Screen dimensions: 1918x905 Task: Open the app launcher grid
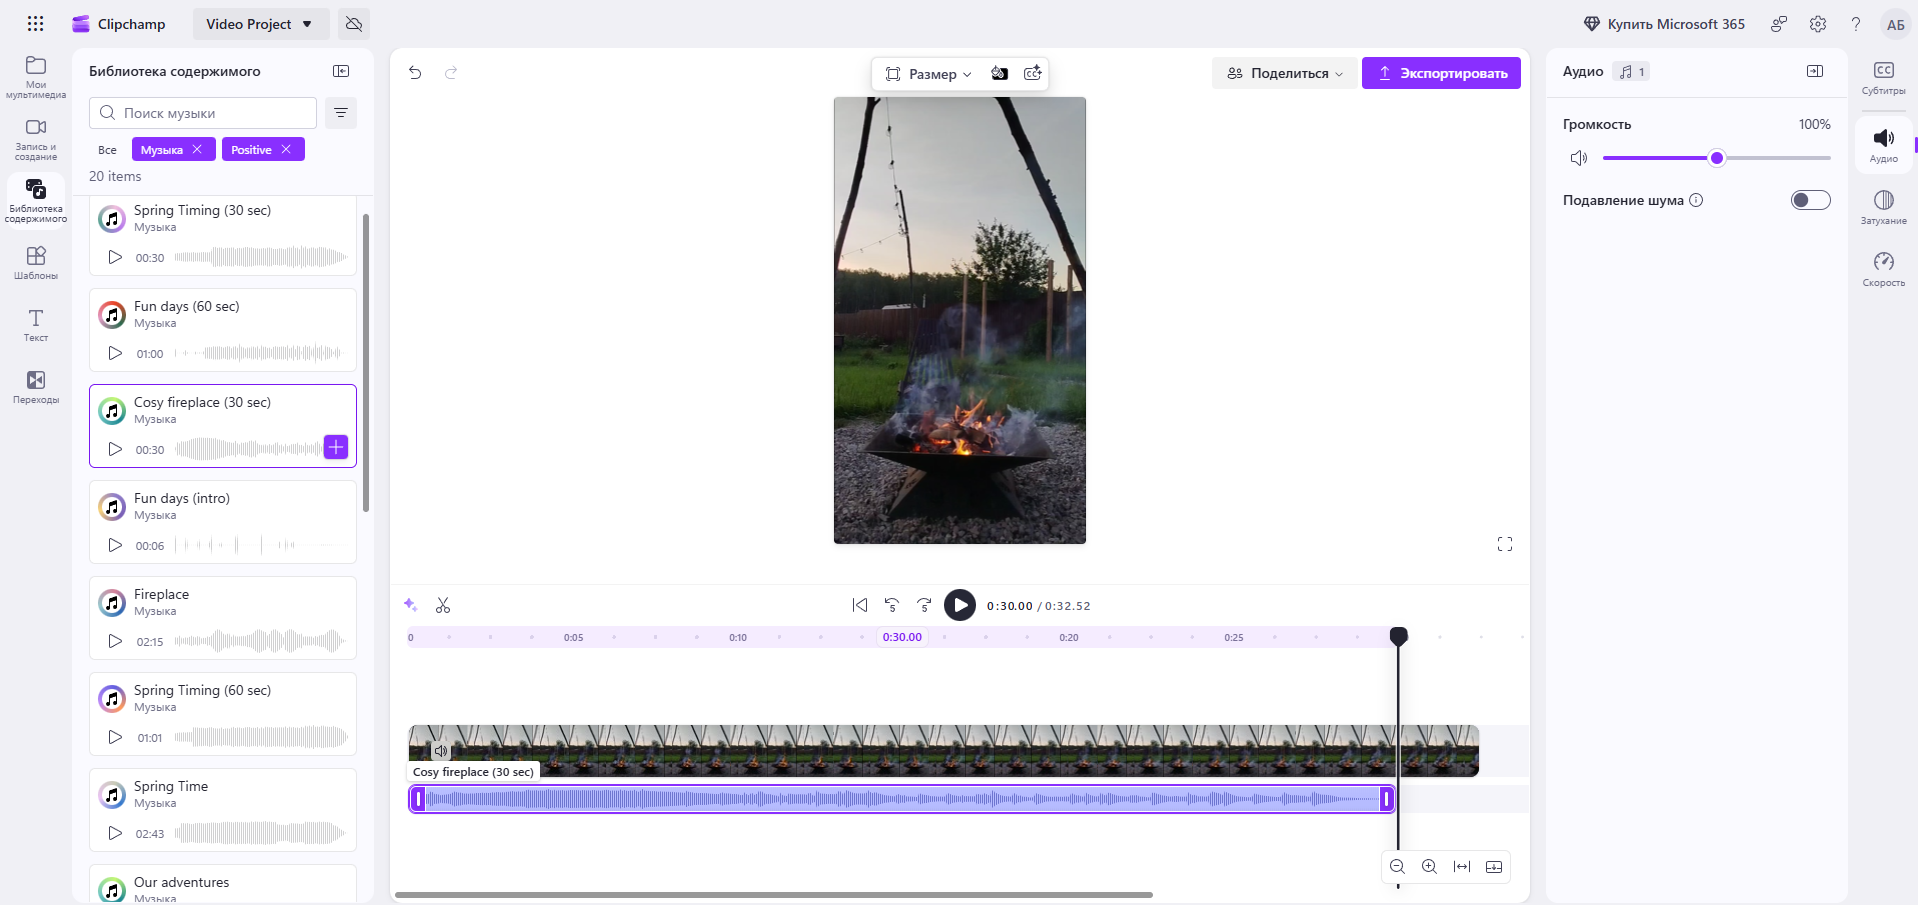tap(35, 24)
